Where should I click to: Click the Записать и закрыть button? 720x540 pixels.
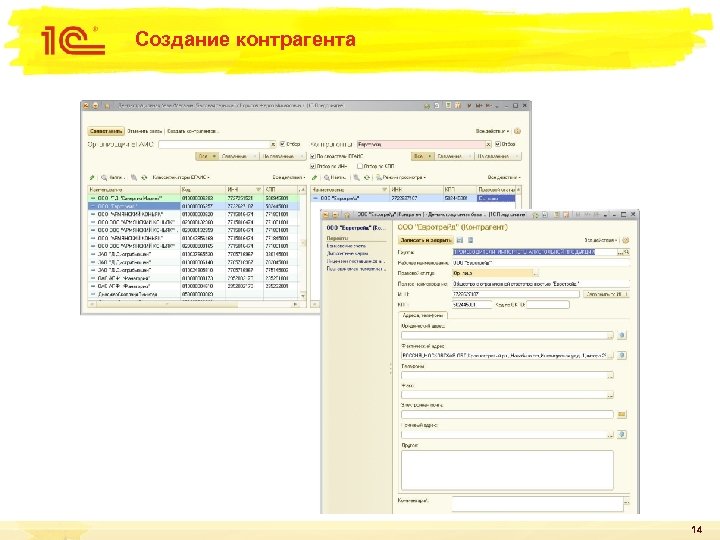tap(425, 240)
